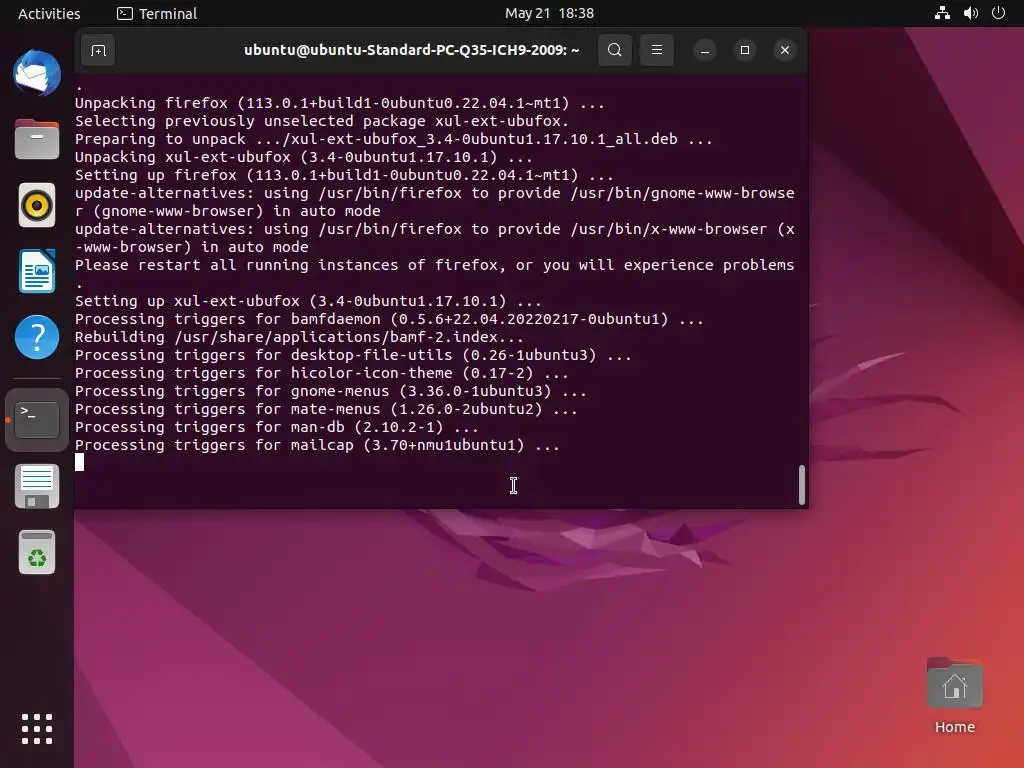
Task: Close the terminal window
Action: coord(785,50)
